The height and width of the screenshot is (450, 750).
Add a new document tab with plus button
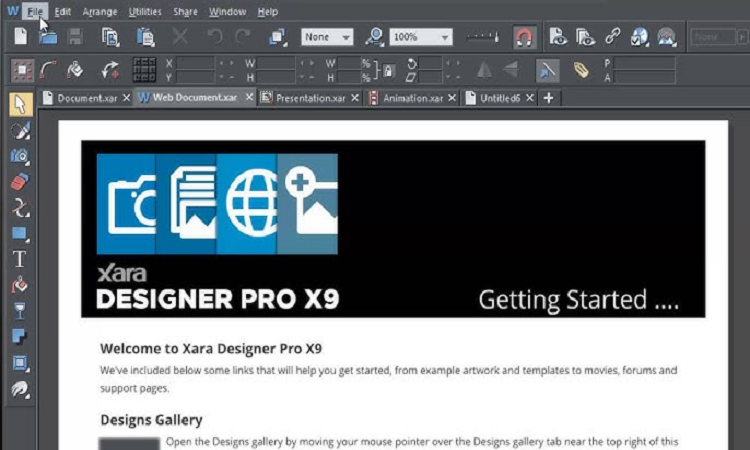coord(548,98)
